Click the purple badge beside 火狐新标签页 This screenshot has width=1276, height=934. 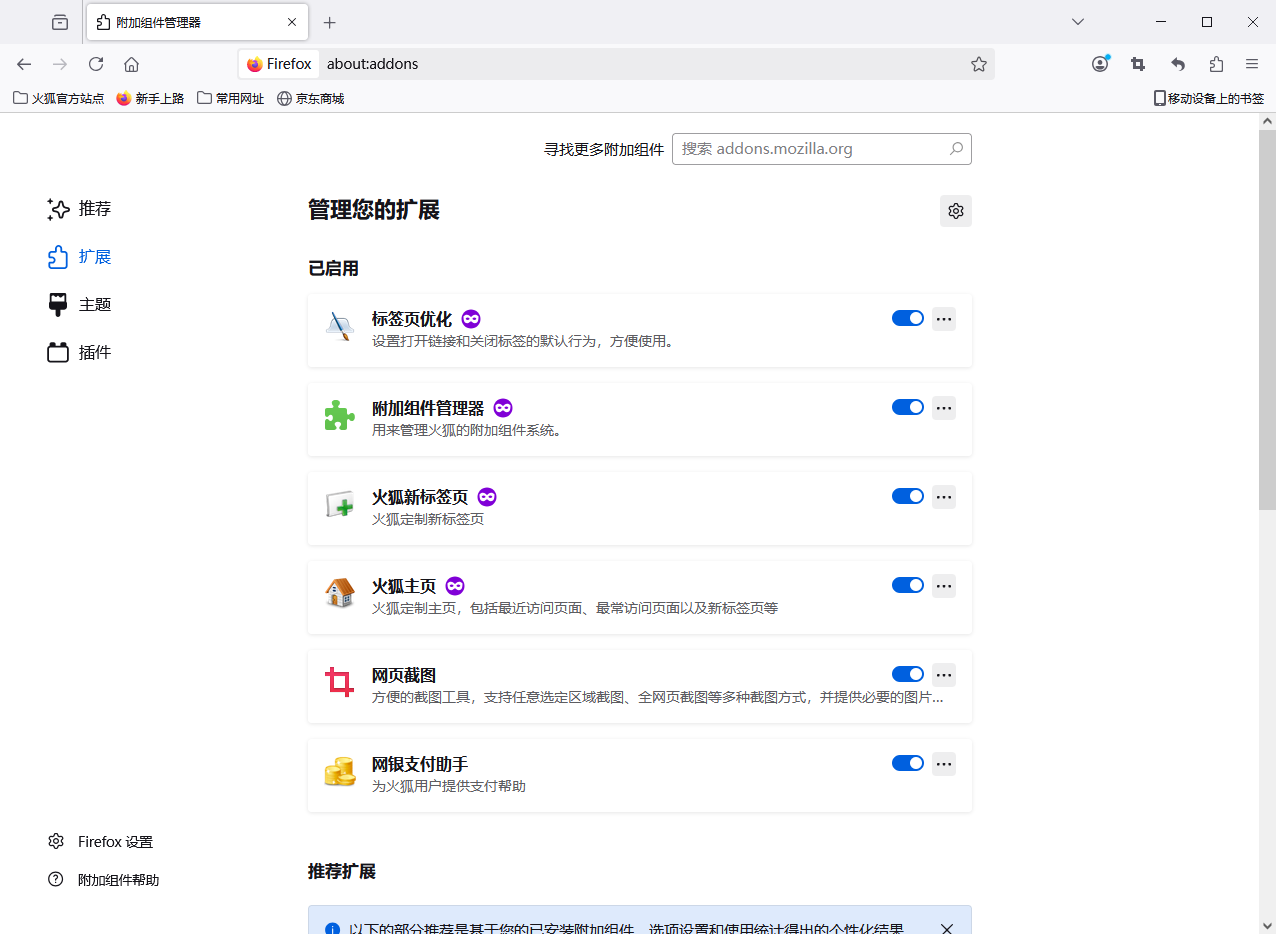pos(487,497)
